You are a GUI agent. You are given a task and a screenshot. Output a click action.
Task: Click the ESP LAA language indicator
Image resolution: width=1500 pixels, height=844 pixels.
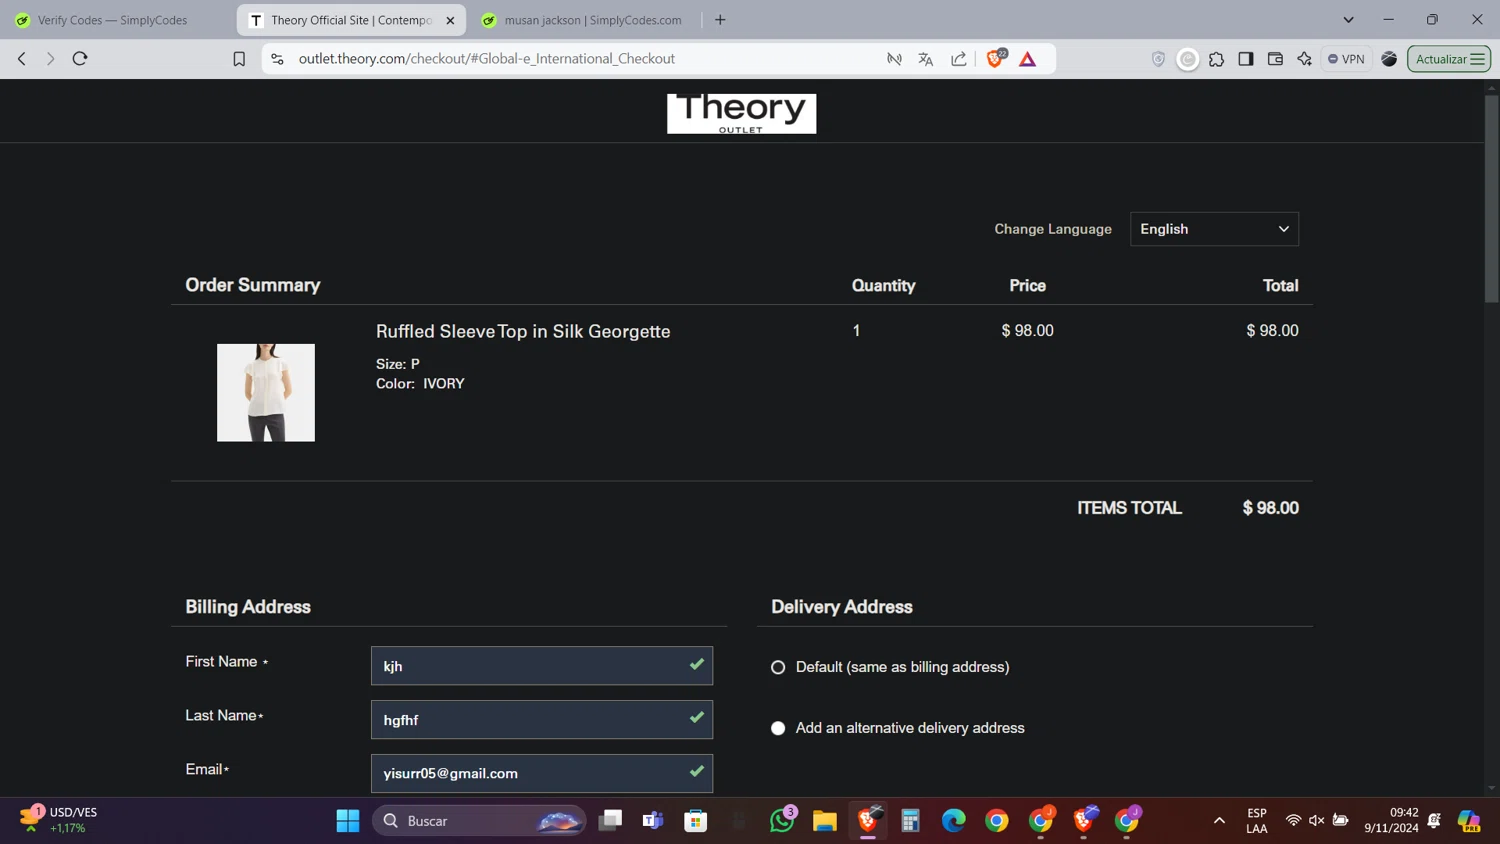coord(1257,820)
